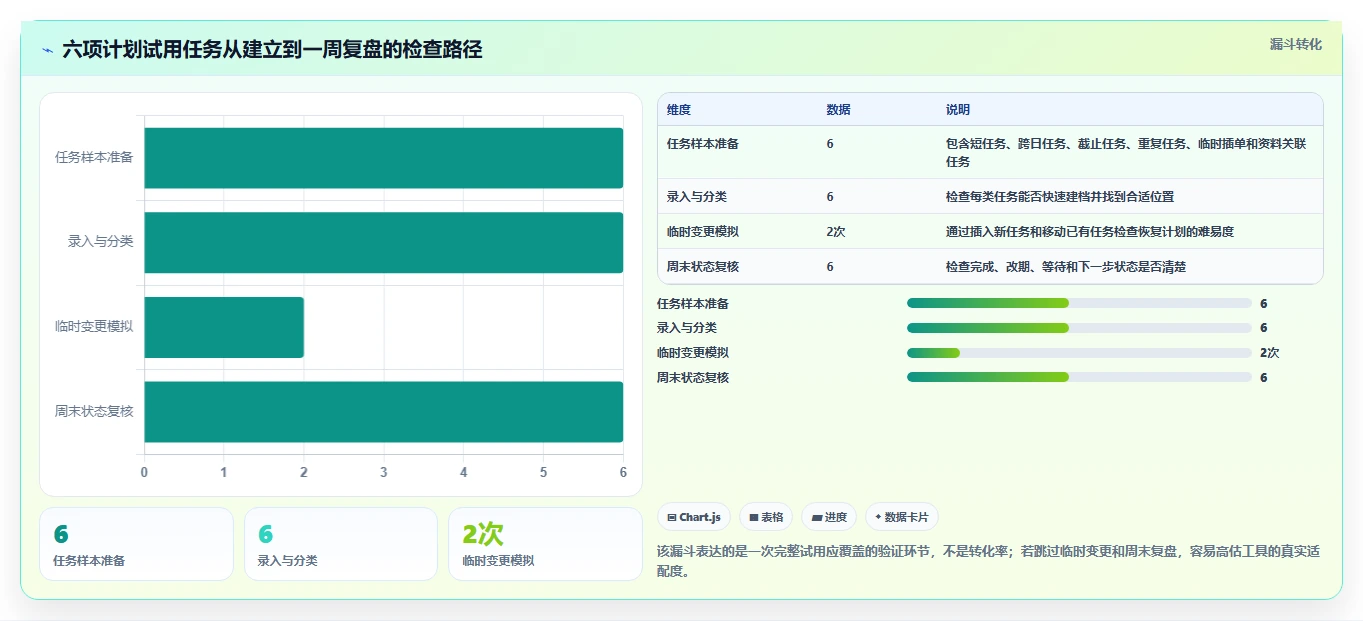Click the lightning icon beside the title

tap(48, 50)
